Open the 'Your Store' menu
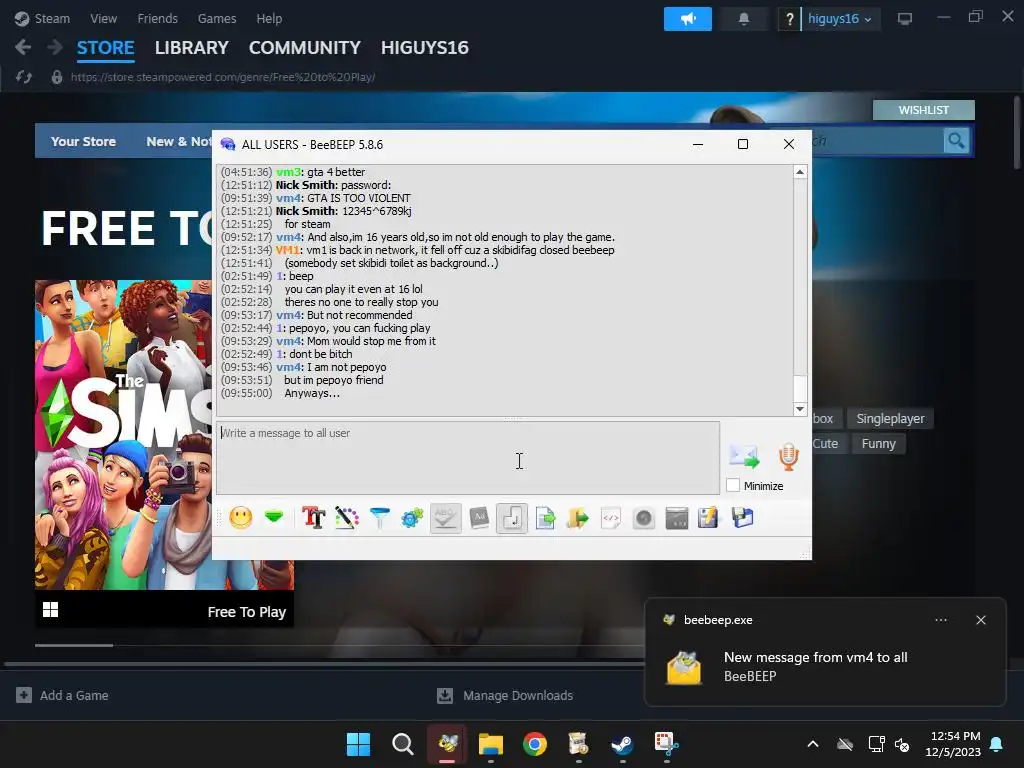The image size is (1024, 768). coord(84,141)
